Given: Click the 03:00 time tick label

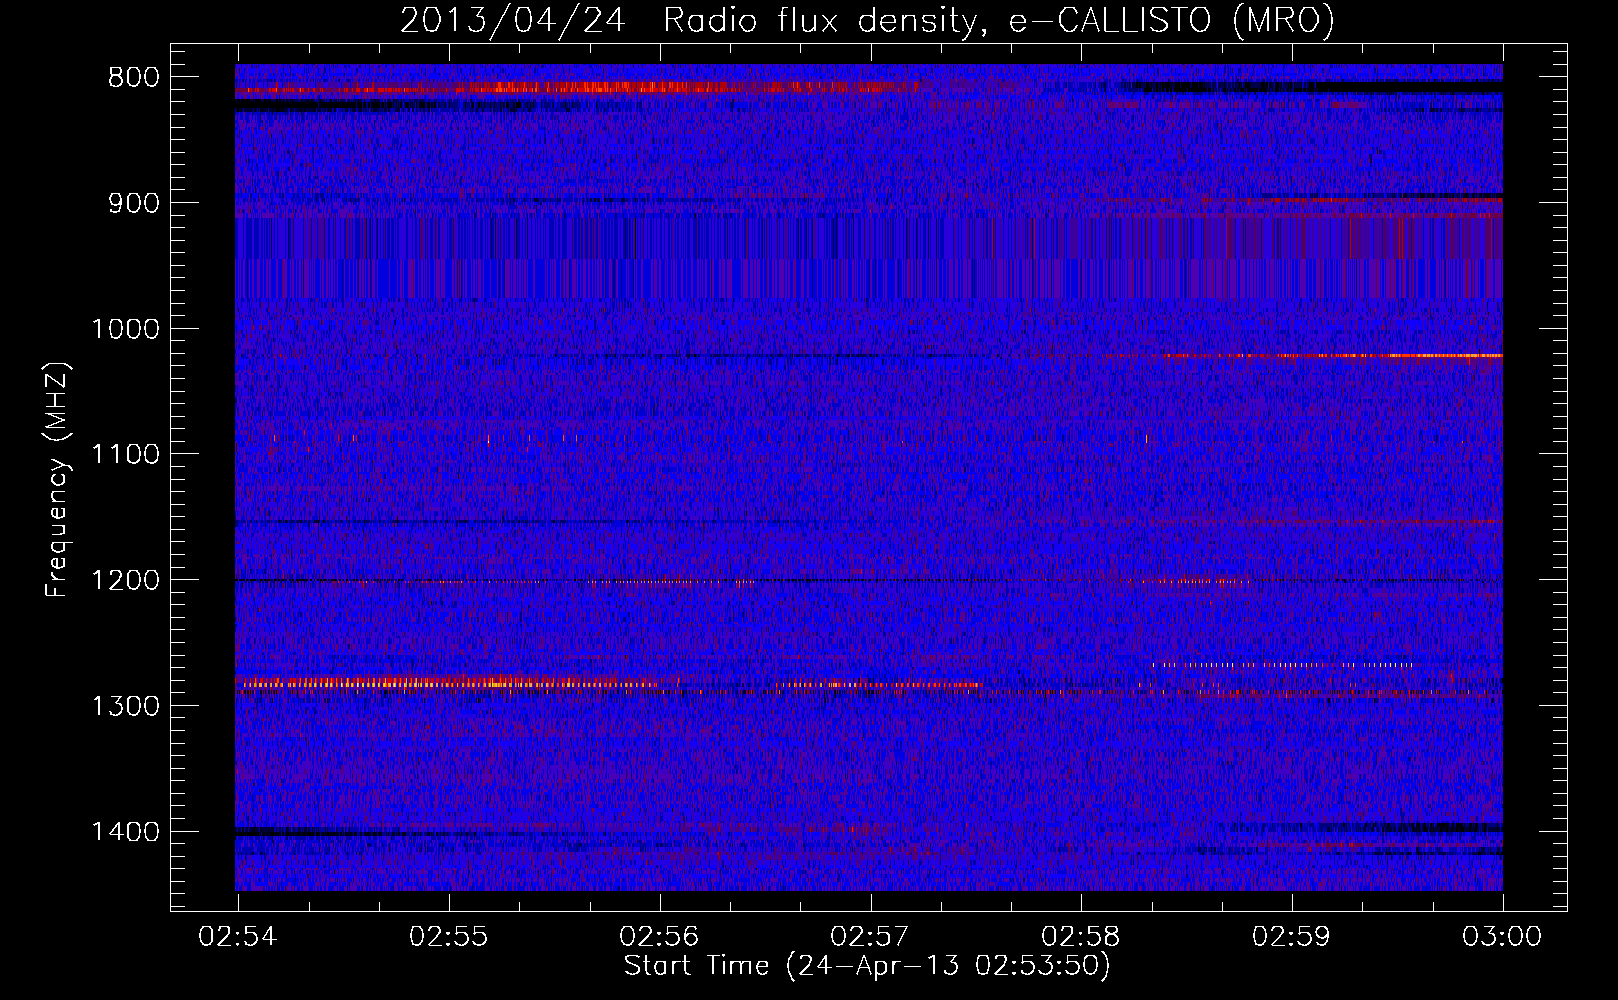Looking at the screenshot, I should [x=1503, y=936].
